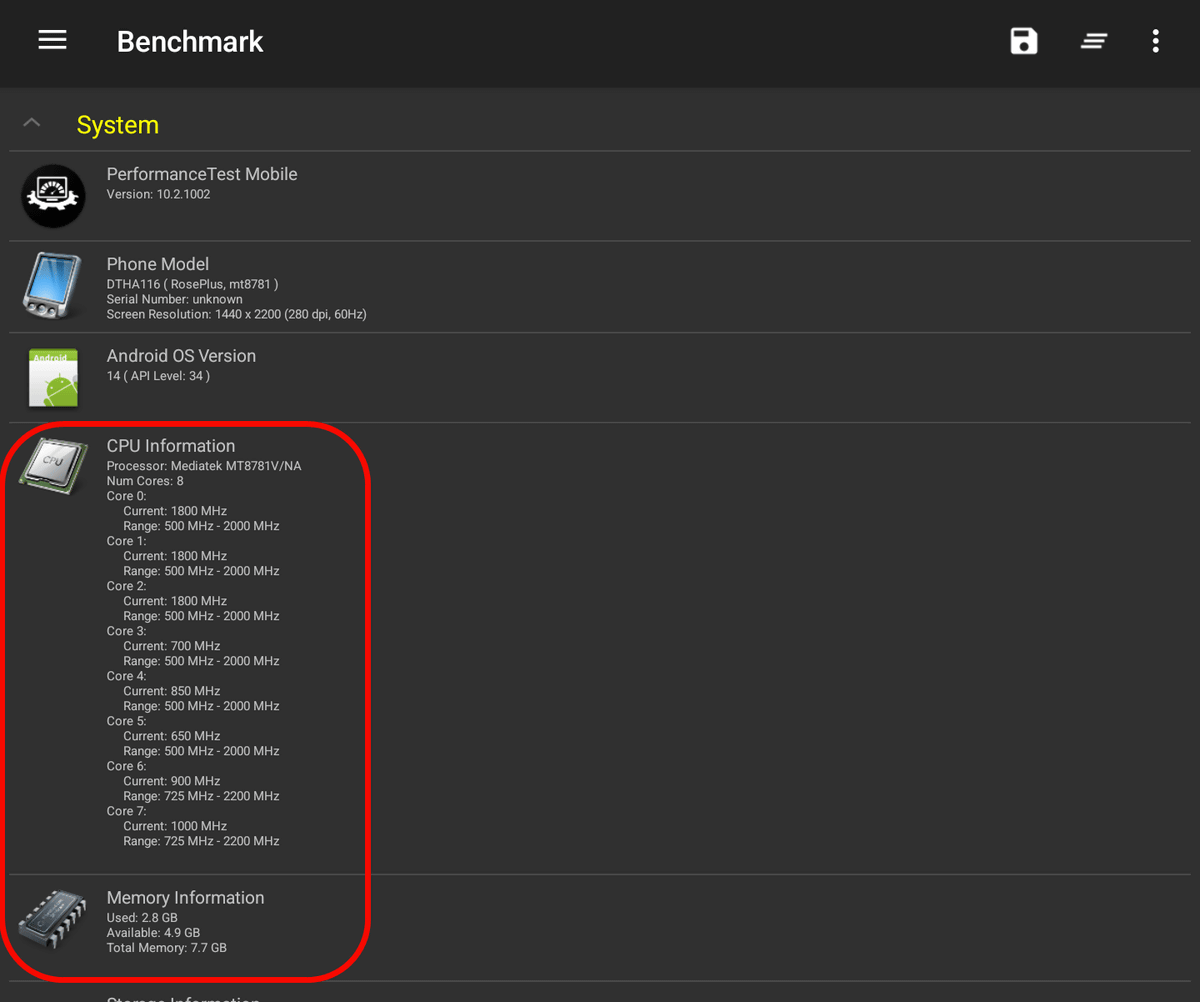Click Current: 650 MHz value
Image resolution: width=1200 pixels, height=1002 pixels.
(172, 736)
